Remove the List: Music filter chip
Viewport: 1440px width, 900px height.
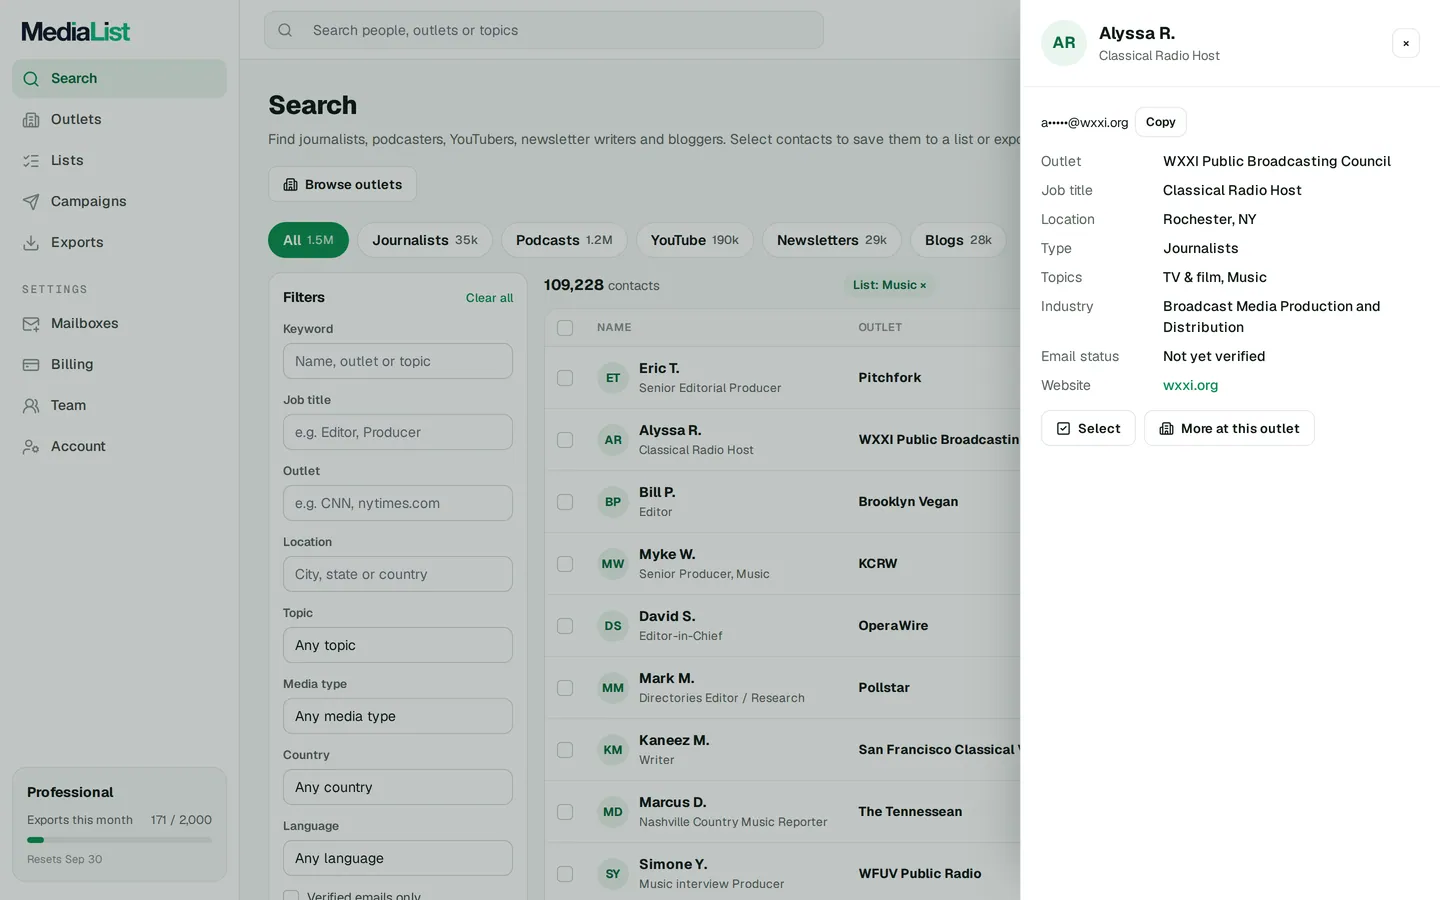[923, 286]
